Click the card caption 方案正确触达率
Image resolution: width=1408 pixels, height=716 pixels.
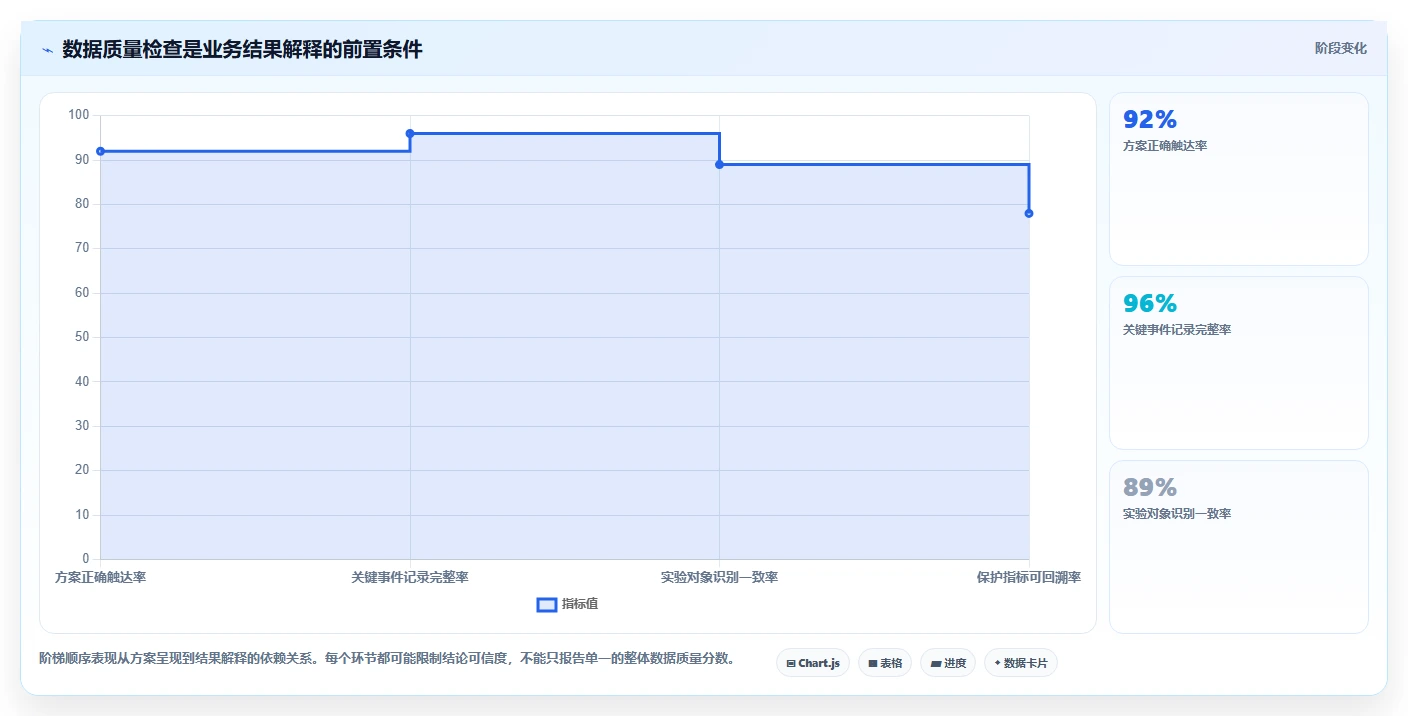click(1165, 146)
